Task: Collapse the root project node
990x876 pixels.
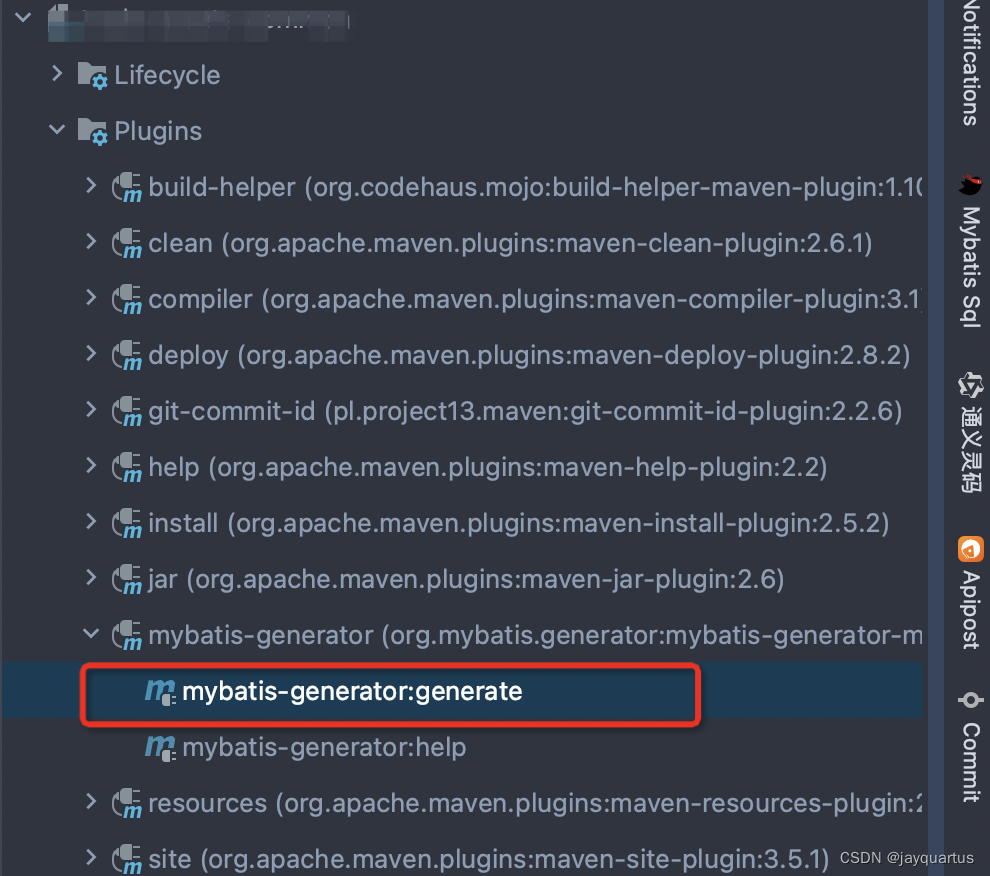Action: pos(23,17)
